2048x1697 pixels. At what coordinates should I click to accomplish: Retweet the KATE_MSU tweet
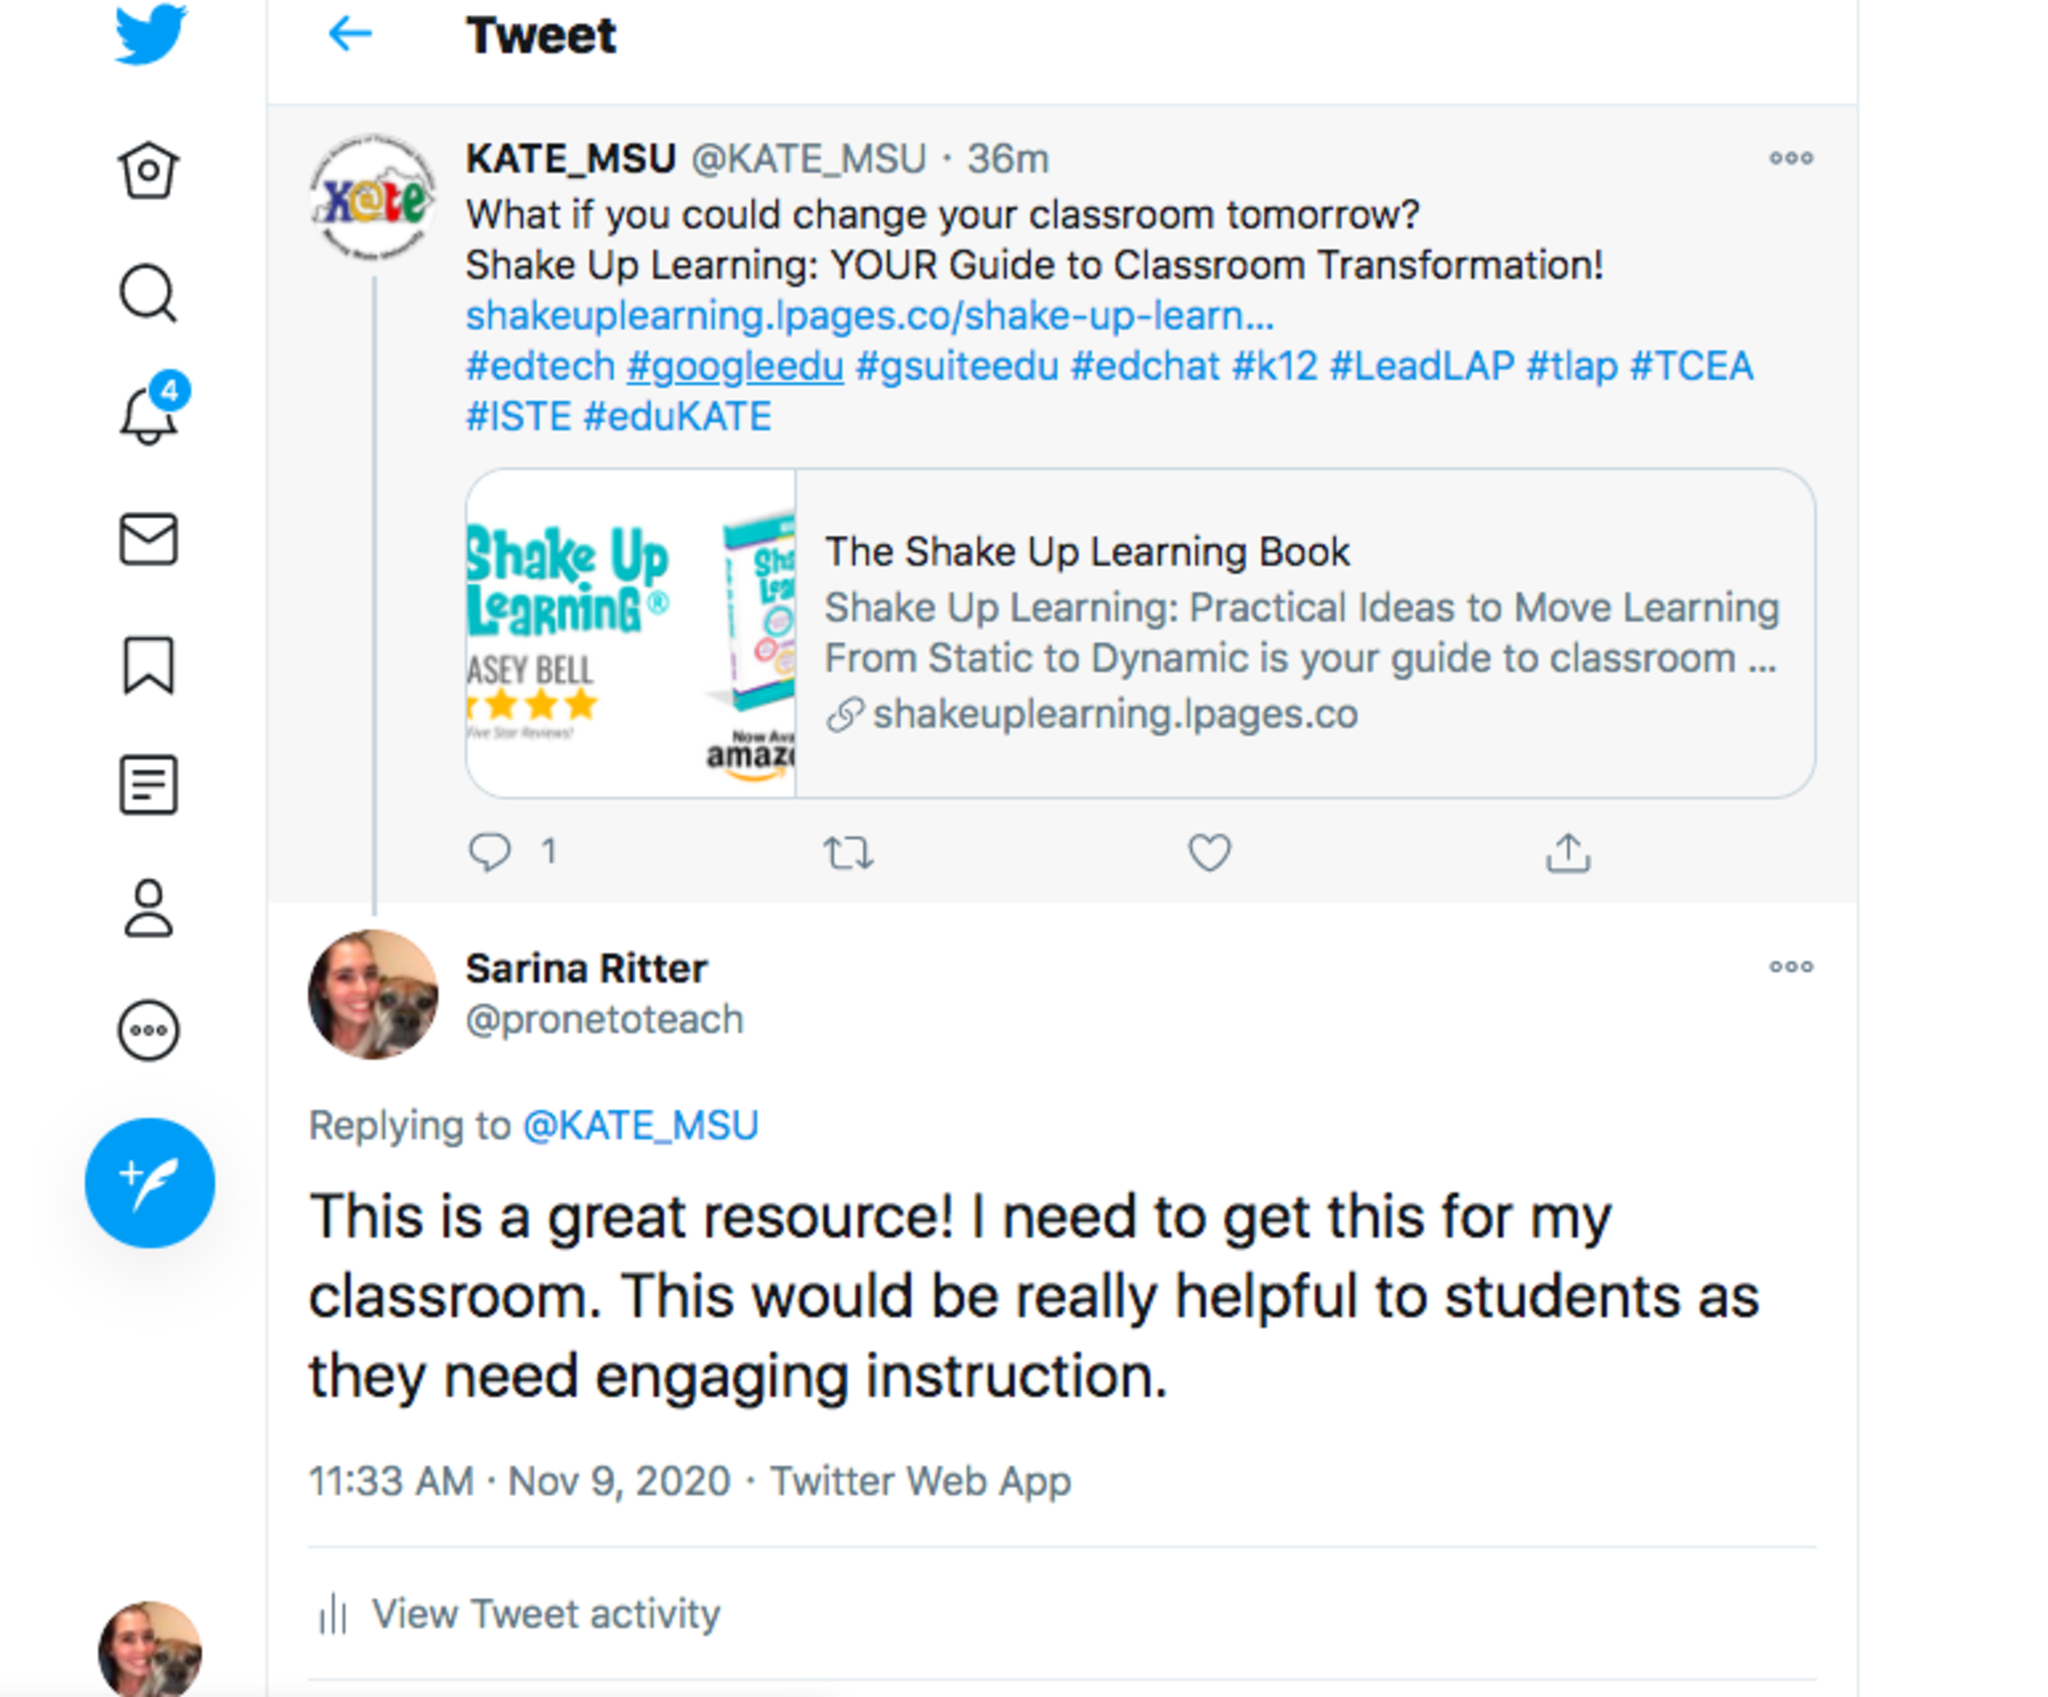click(848, 853)
